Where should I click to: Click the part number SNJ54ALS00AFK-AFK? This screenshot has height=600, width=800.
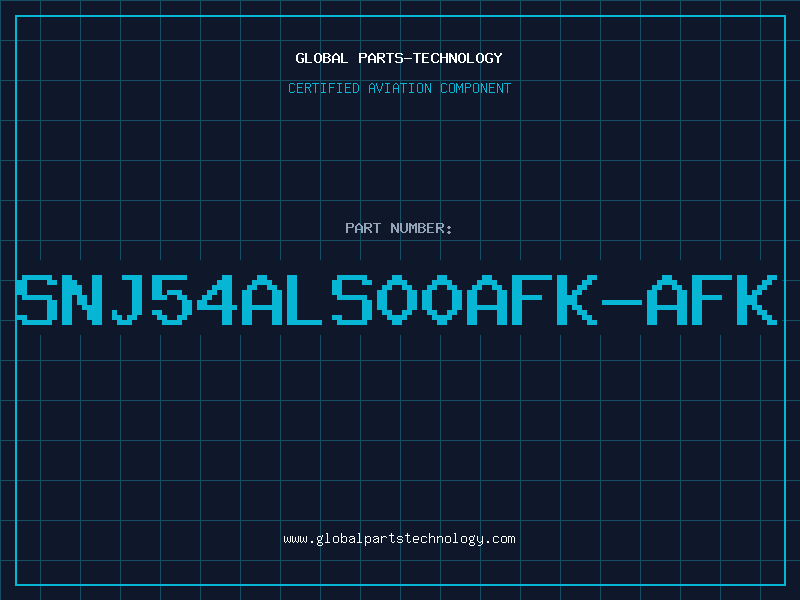[396, 299]
